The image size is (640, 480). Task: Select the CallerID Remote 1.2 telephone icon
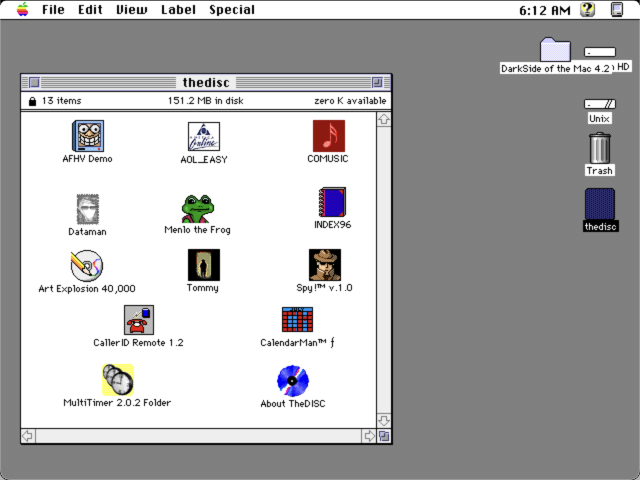[x=139, y=320]
